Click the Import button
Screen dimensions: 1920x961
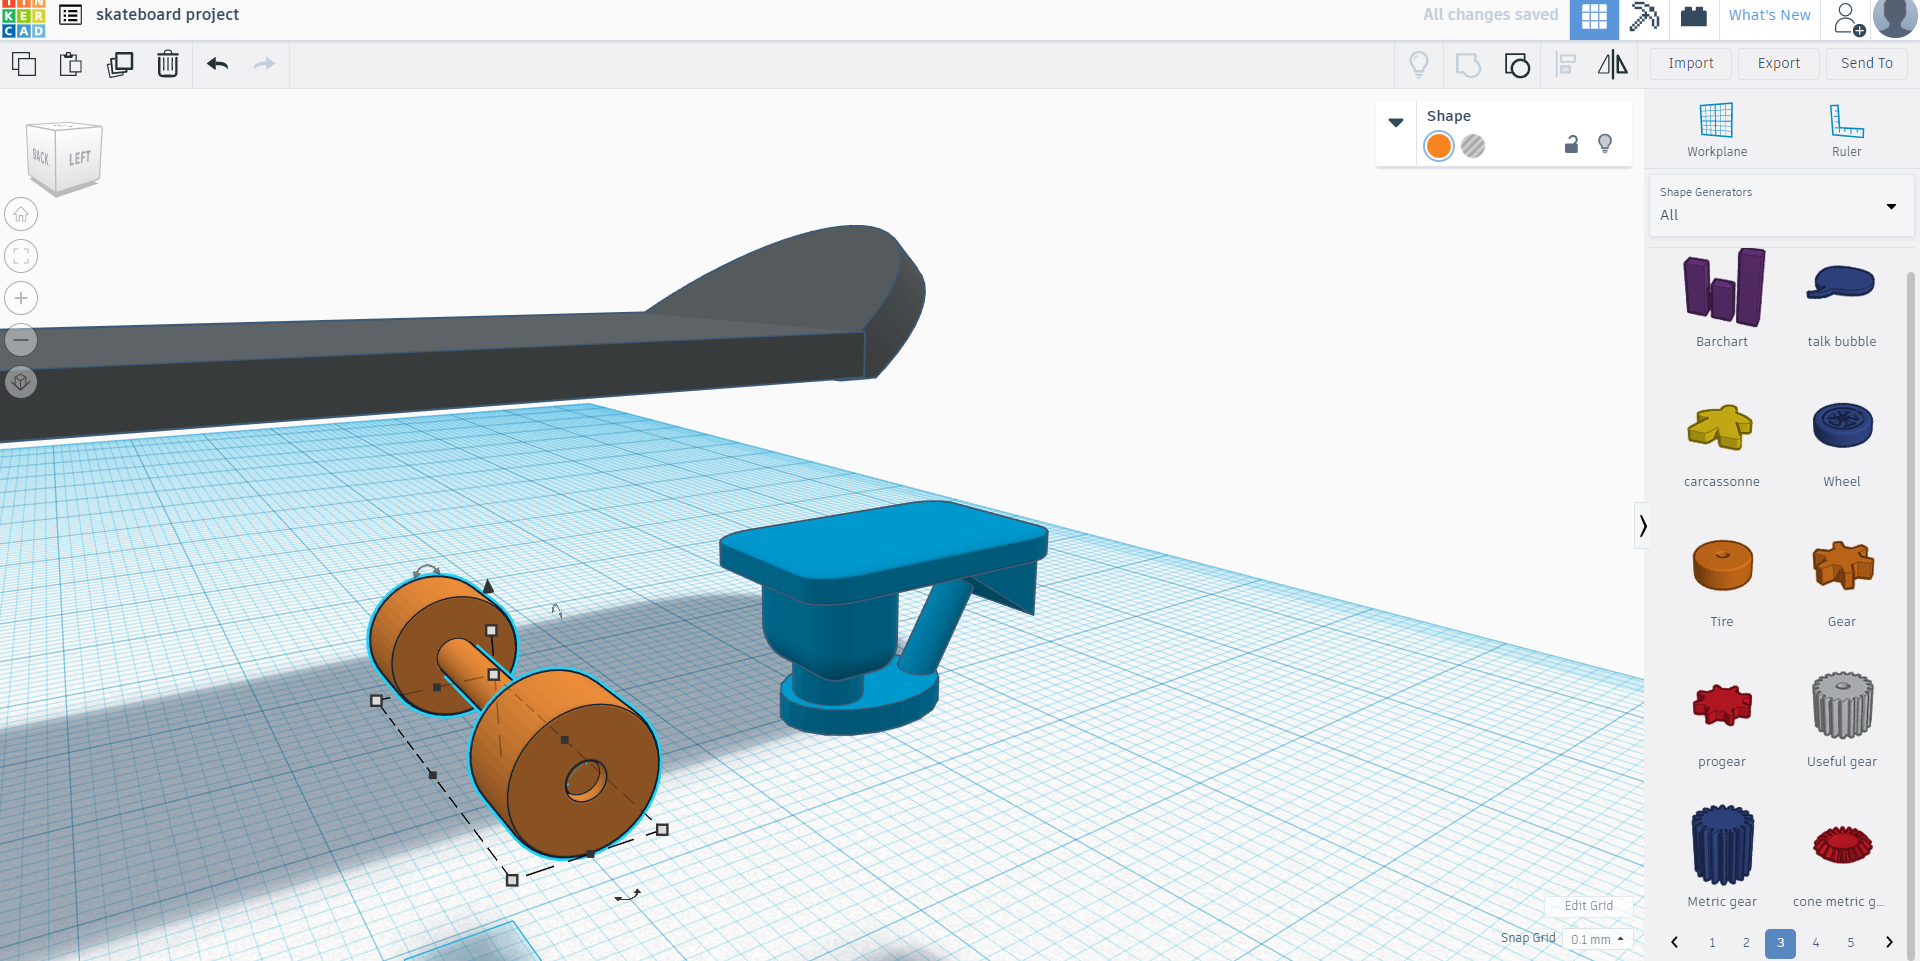(1690, 63)
